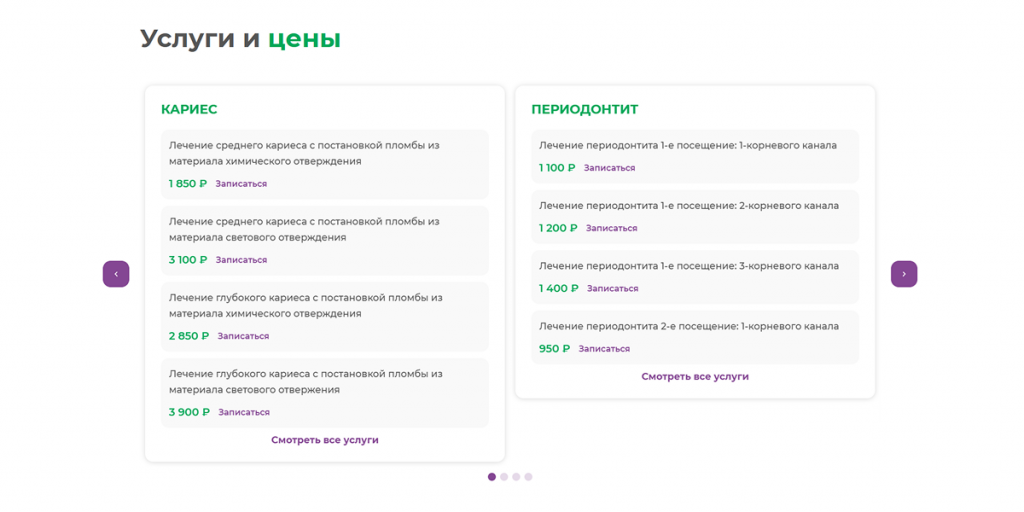Click the ПЕРИОДОНТИТ card heading

[584, 109]
